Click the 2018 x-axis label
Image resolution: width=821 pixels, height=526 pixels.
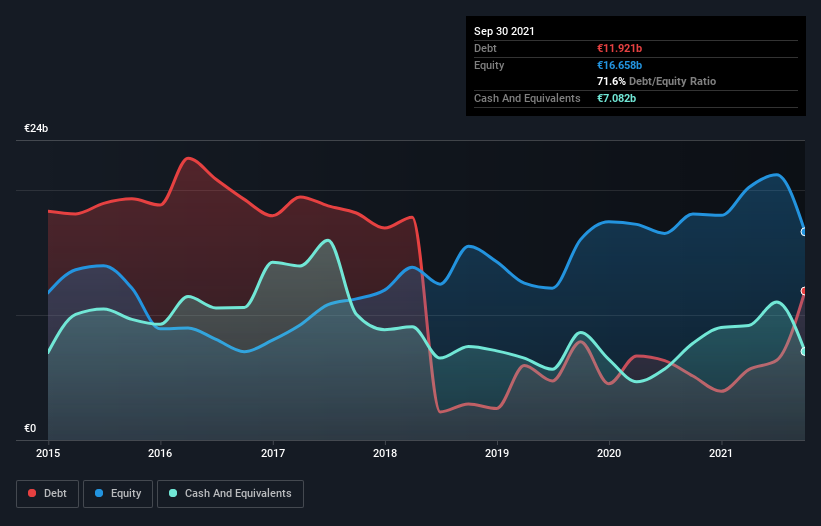coord(385,453)
